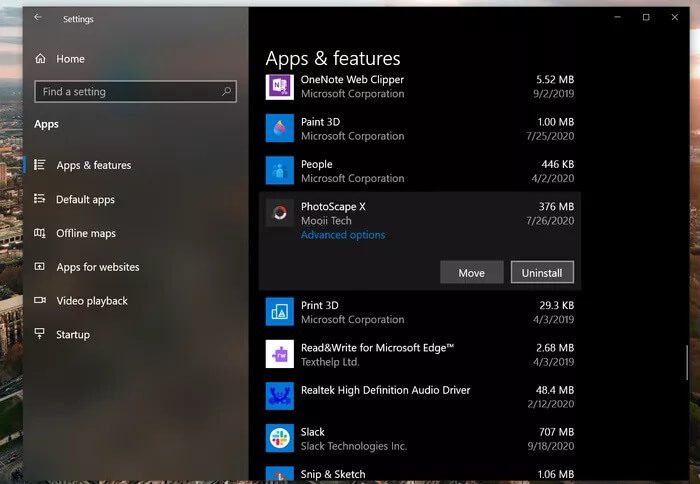Click the Video playback sidebar icon
Screen dimensions: 700x484
point(40,300)
